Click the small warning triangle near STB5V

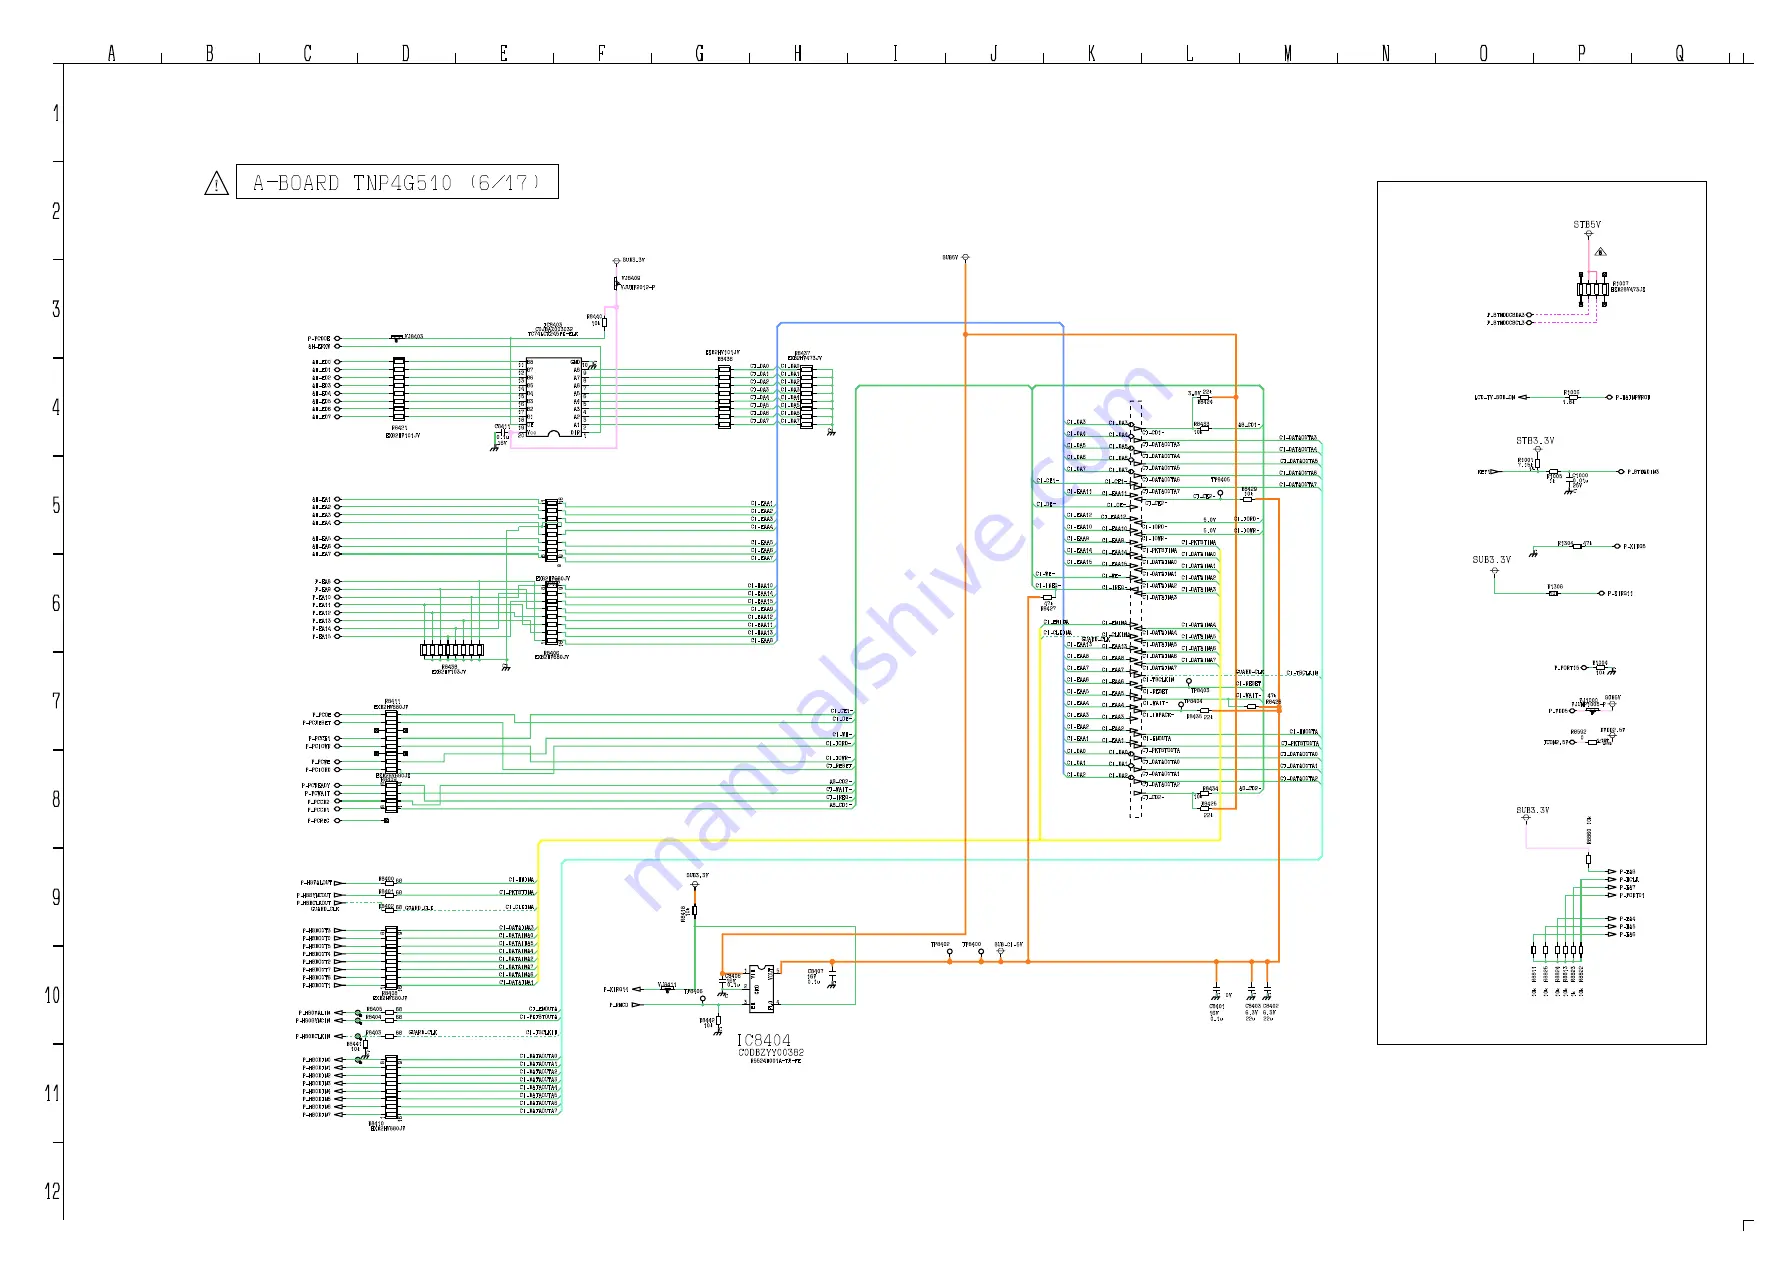coord(1600,251)
